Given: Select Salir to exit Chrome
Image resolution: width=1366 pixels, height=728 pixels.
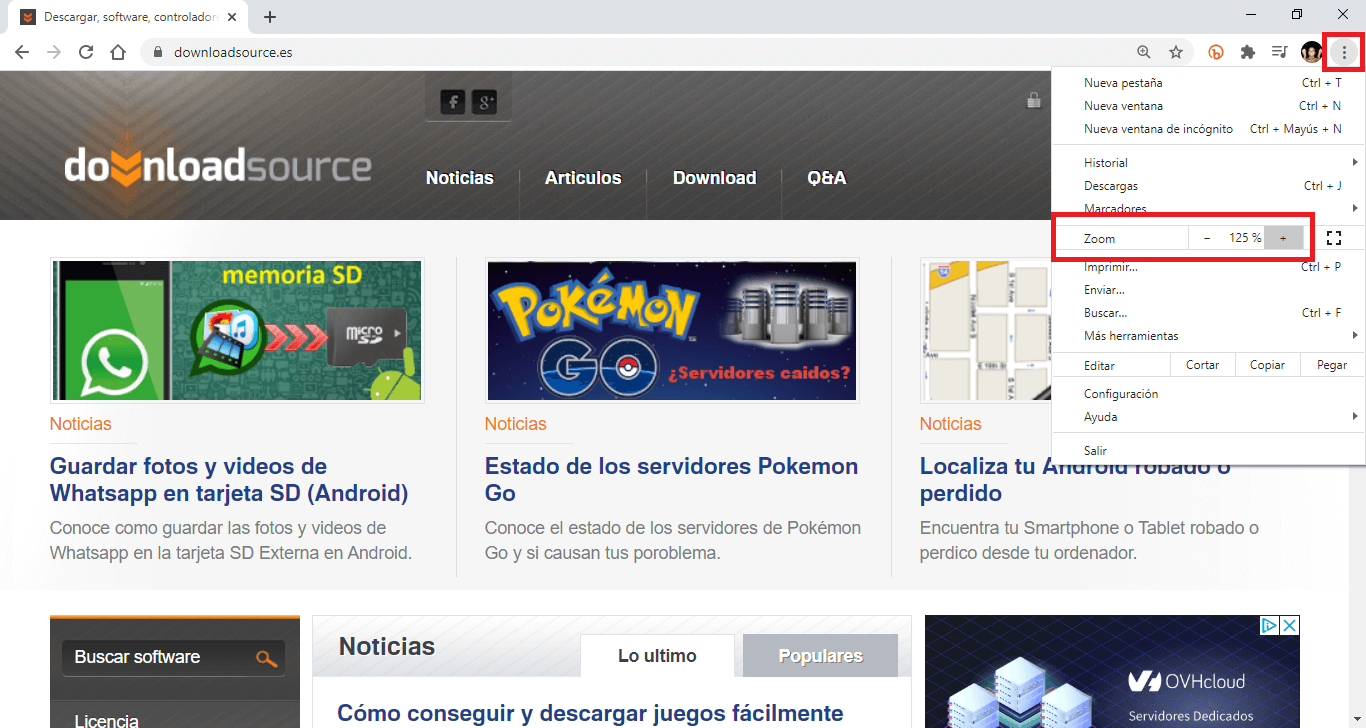Looking at the screenshot, I should pyautogui.click(x=1208, y=451).
